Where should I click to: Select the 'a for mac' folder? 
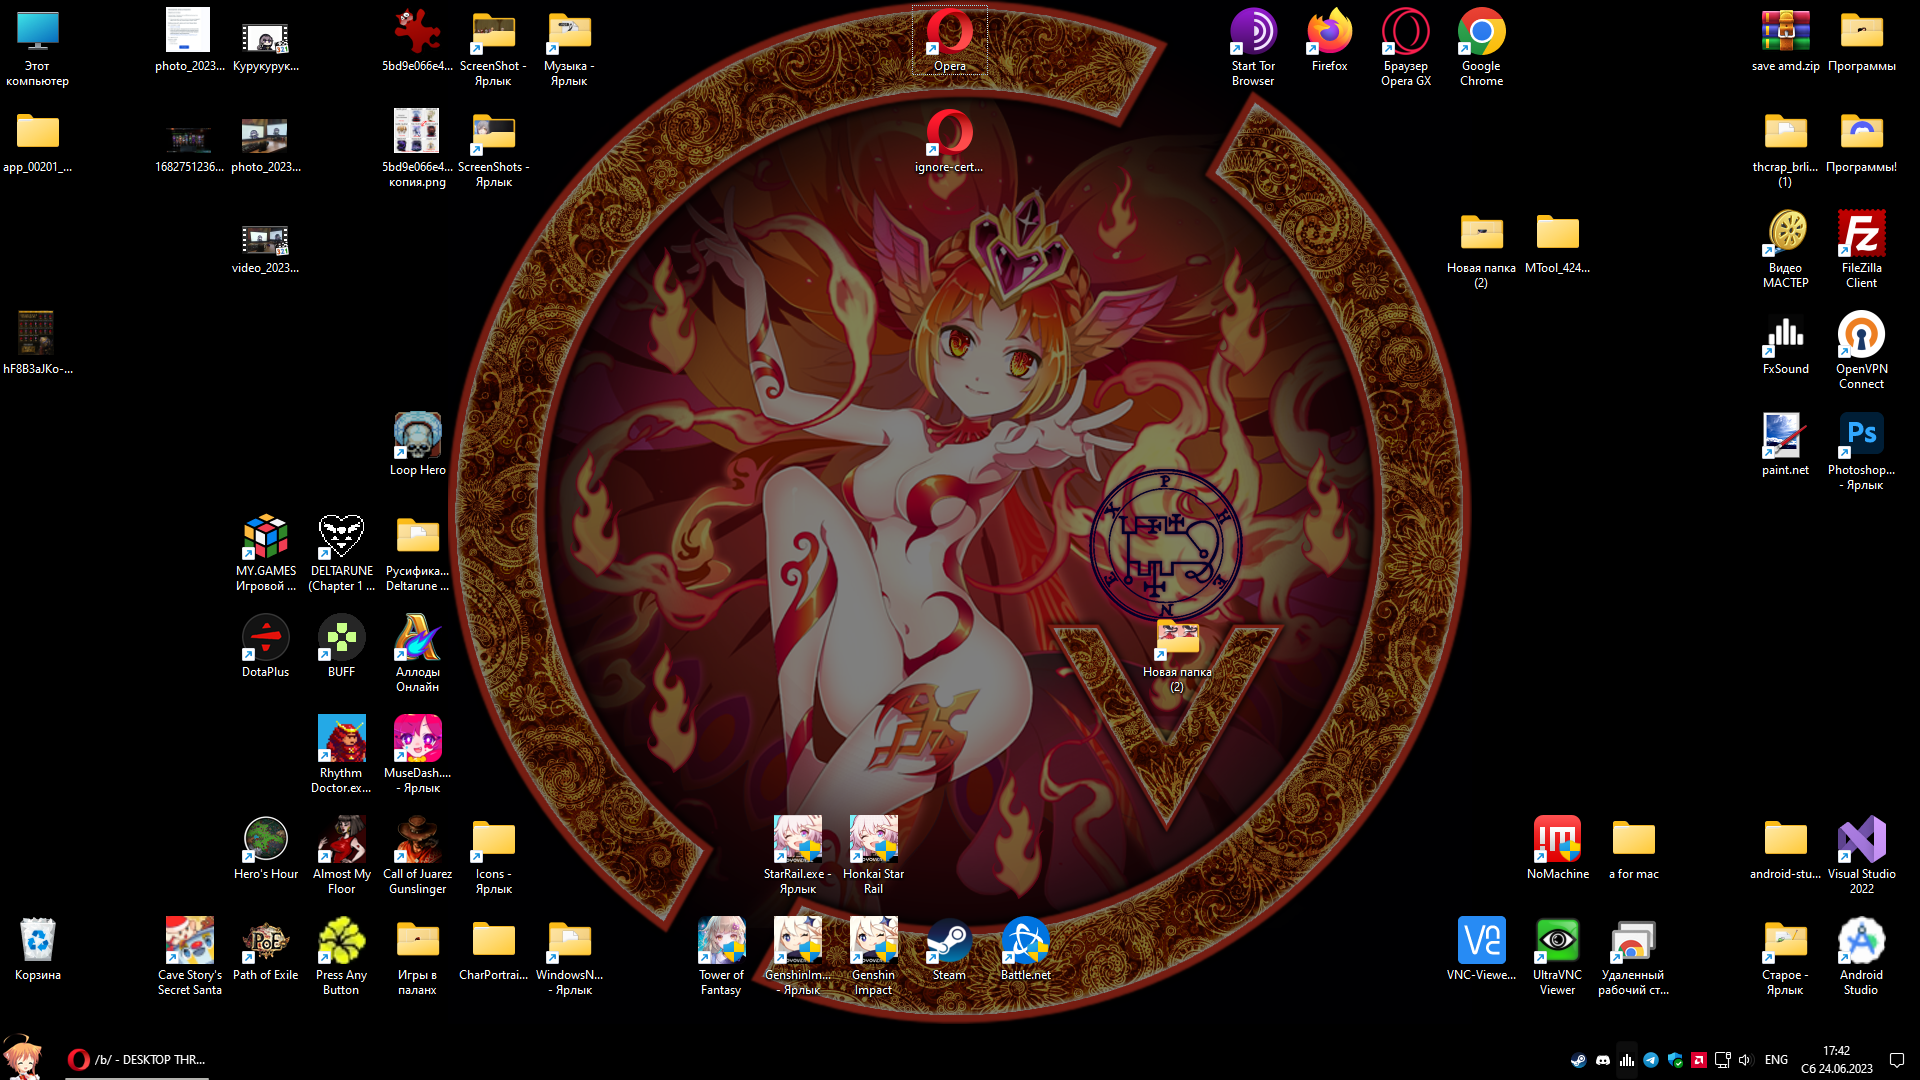(x=1633, y=848)
